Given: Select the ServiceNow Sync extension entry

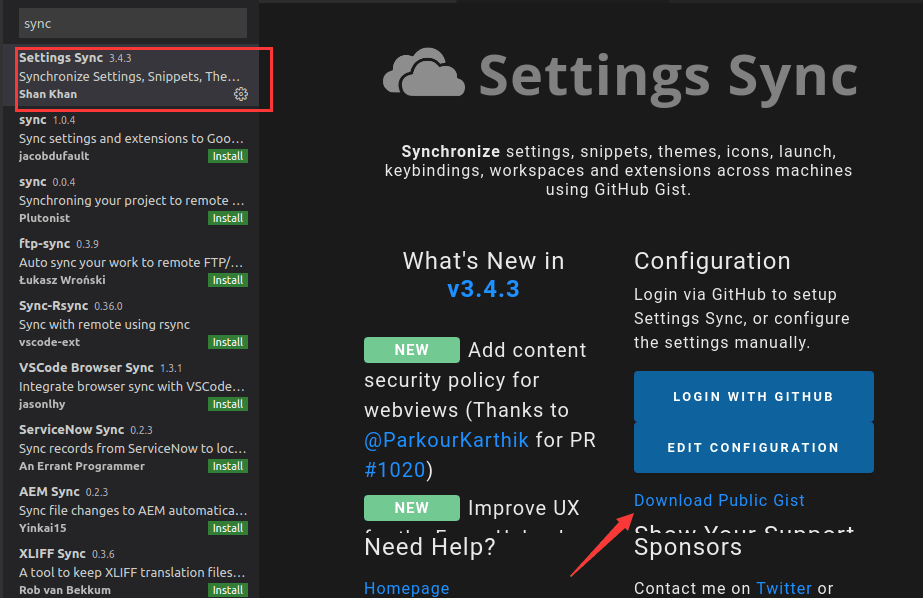Looking at the screenshot, I should tap(132, 448).
